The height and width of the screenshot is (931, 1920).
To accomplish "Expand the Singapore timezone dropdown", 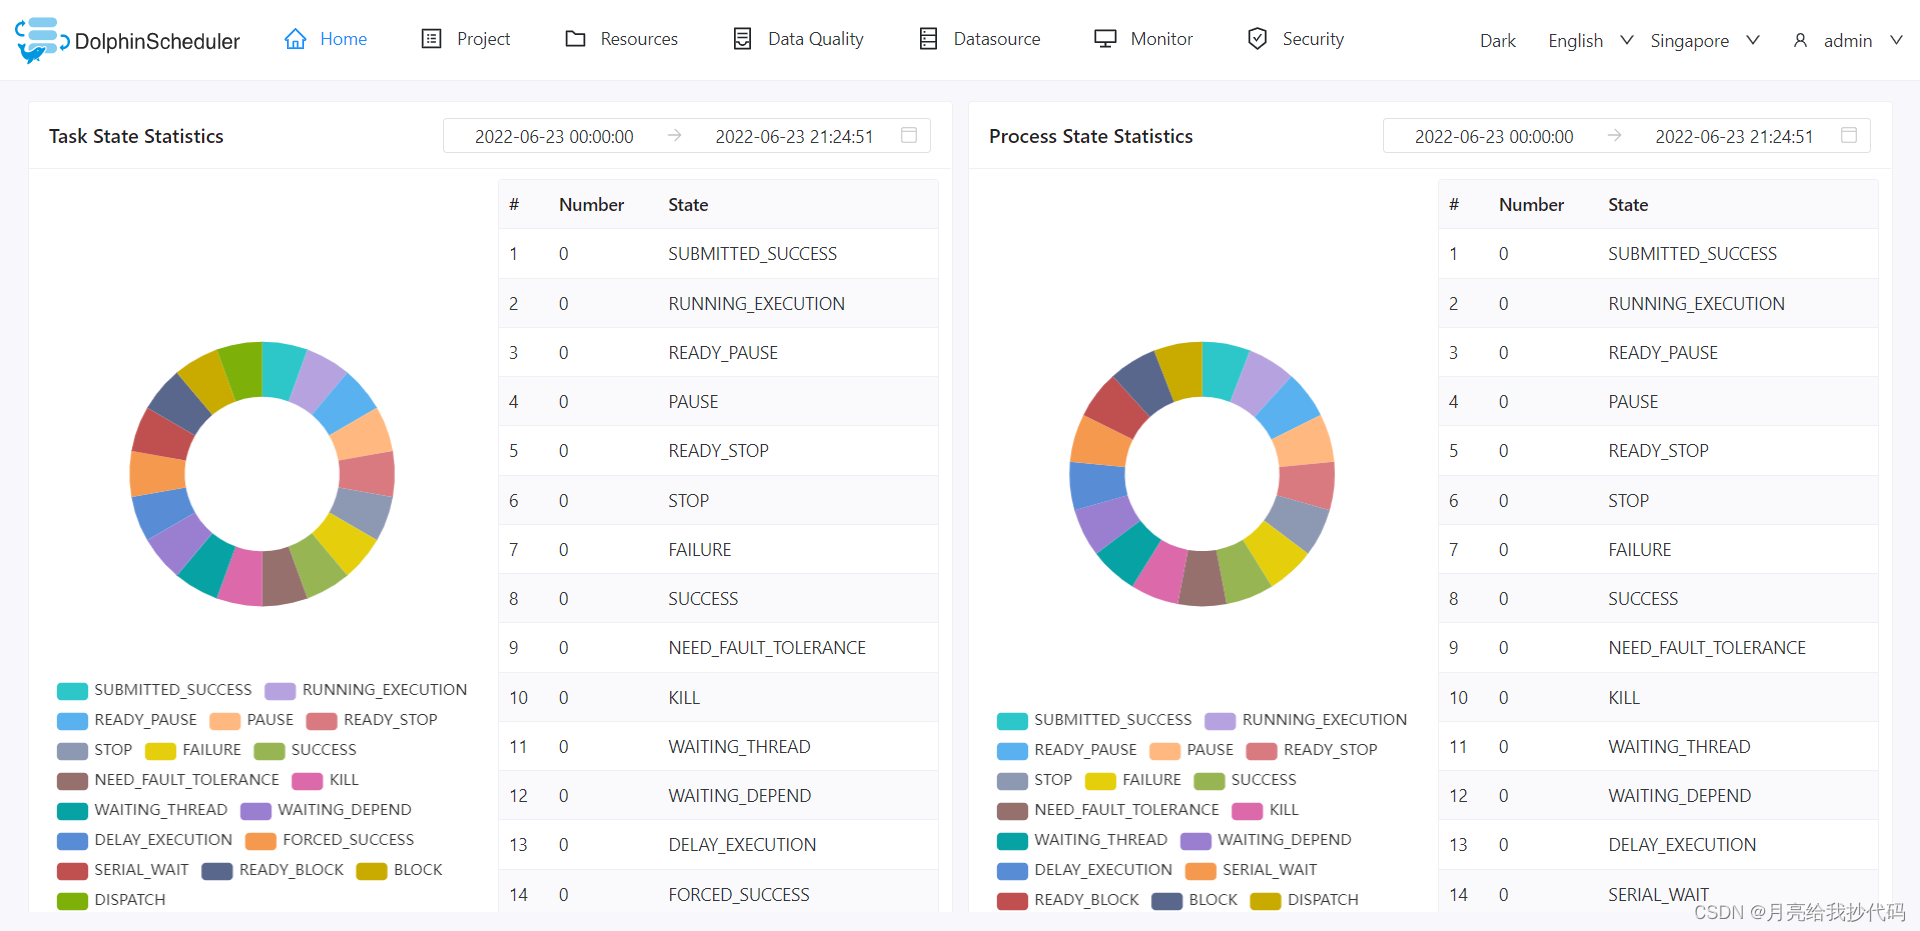I will (1705, 41).
